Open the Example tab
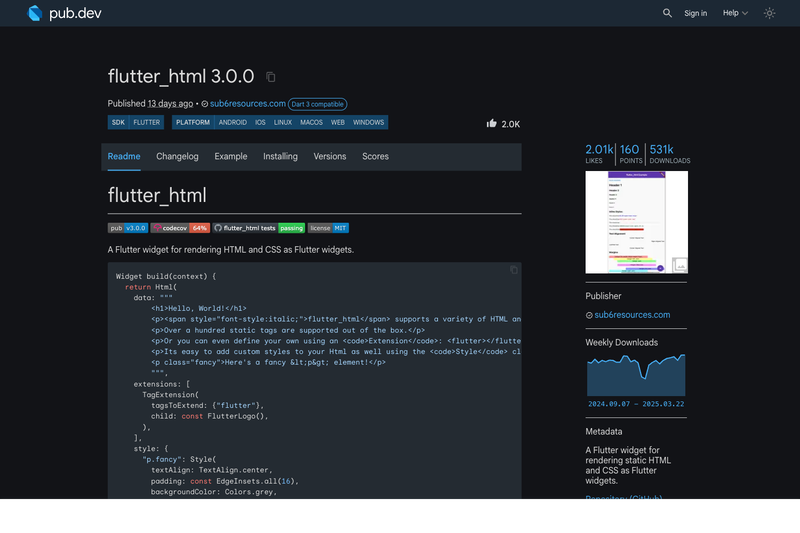The height and width of the screenshot is (533, 800). click(x=231, y=157)
